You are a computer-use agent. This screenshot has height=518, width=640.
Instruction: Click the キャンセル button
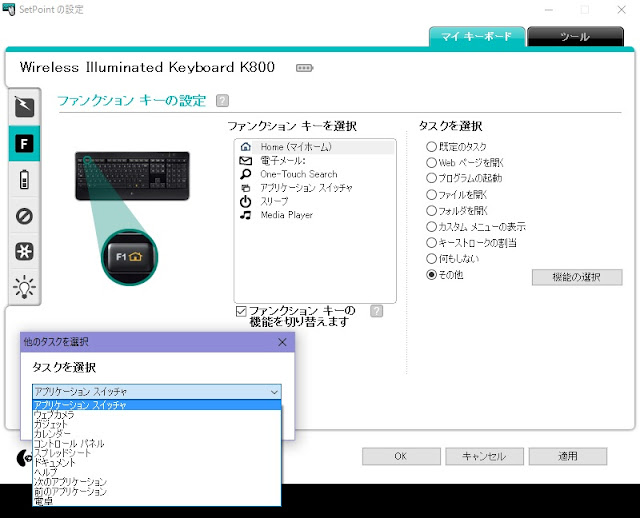484,456
